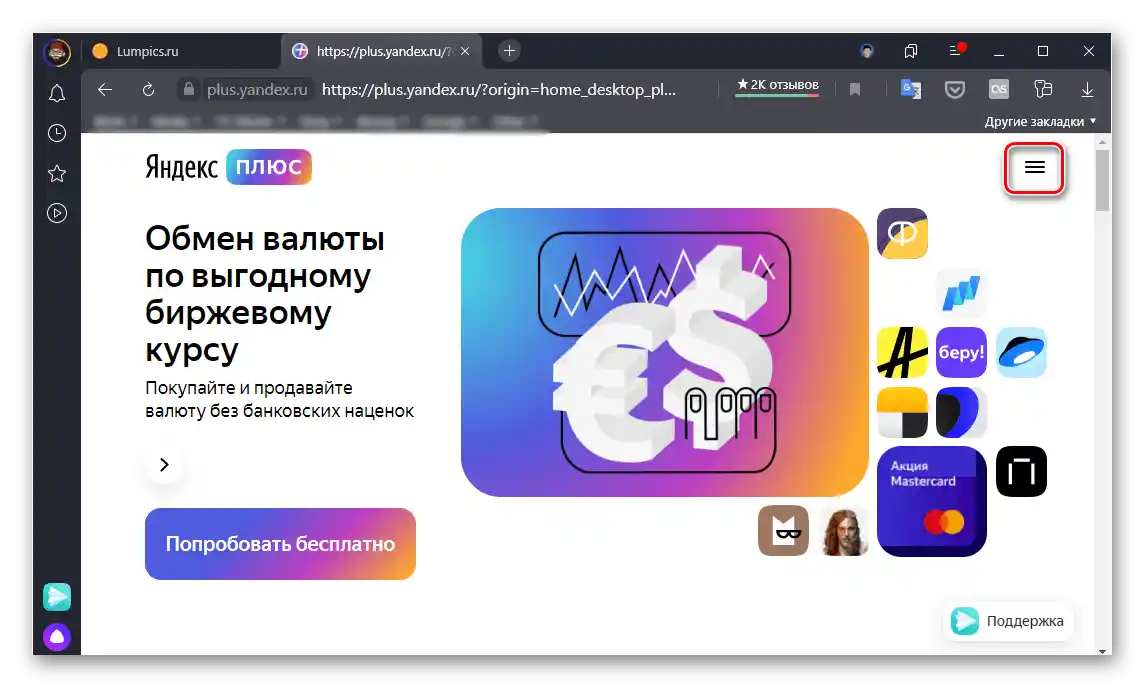Open favorites star in sidebar
Screen dimensions: 1144x687
click(x=57, y=174)
